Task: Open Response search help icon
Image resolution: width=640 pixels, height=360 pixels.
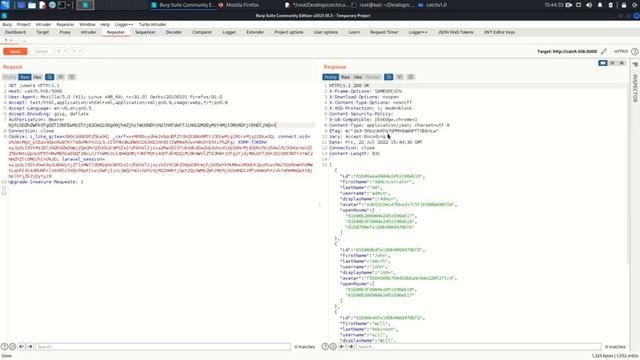Action: 325,347
